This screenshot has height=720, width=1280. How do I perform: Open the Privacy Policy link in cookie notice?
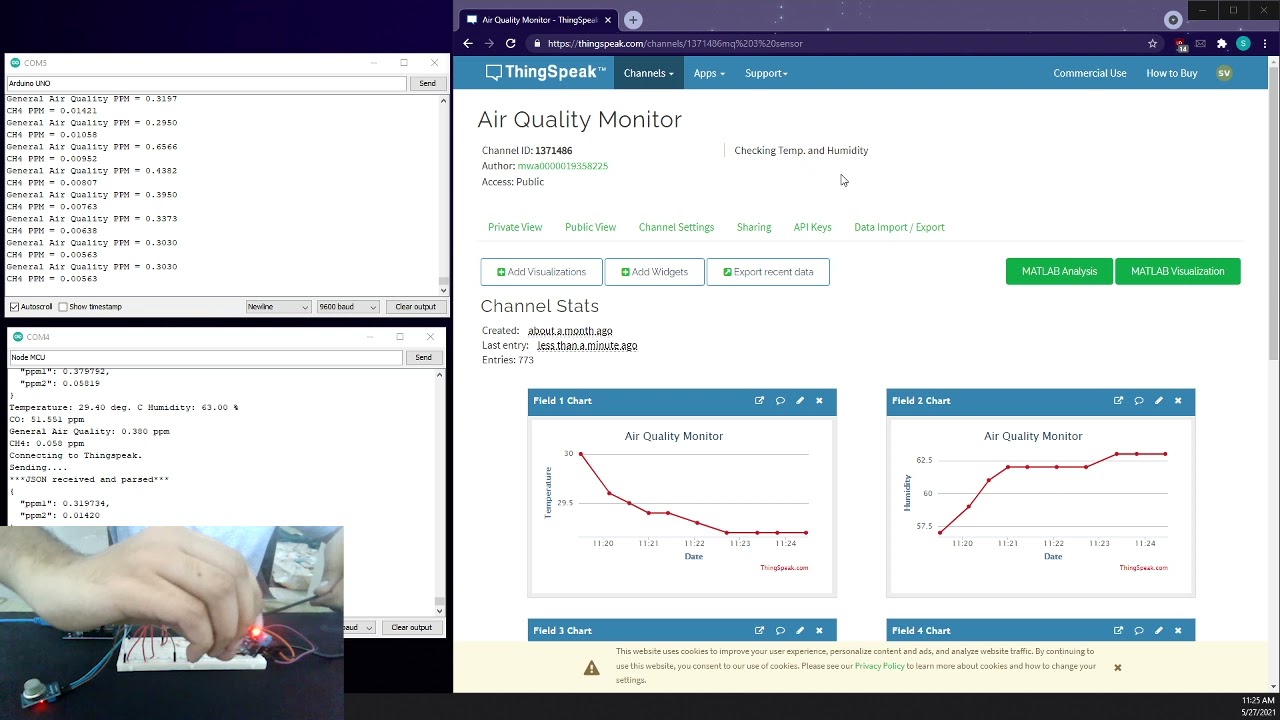click(x=880, y=666)
